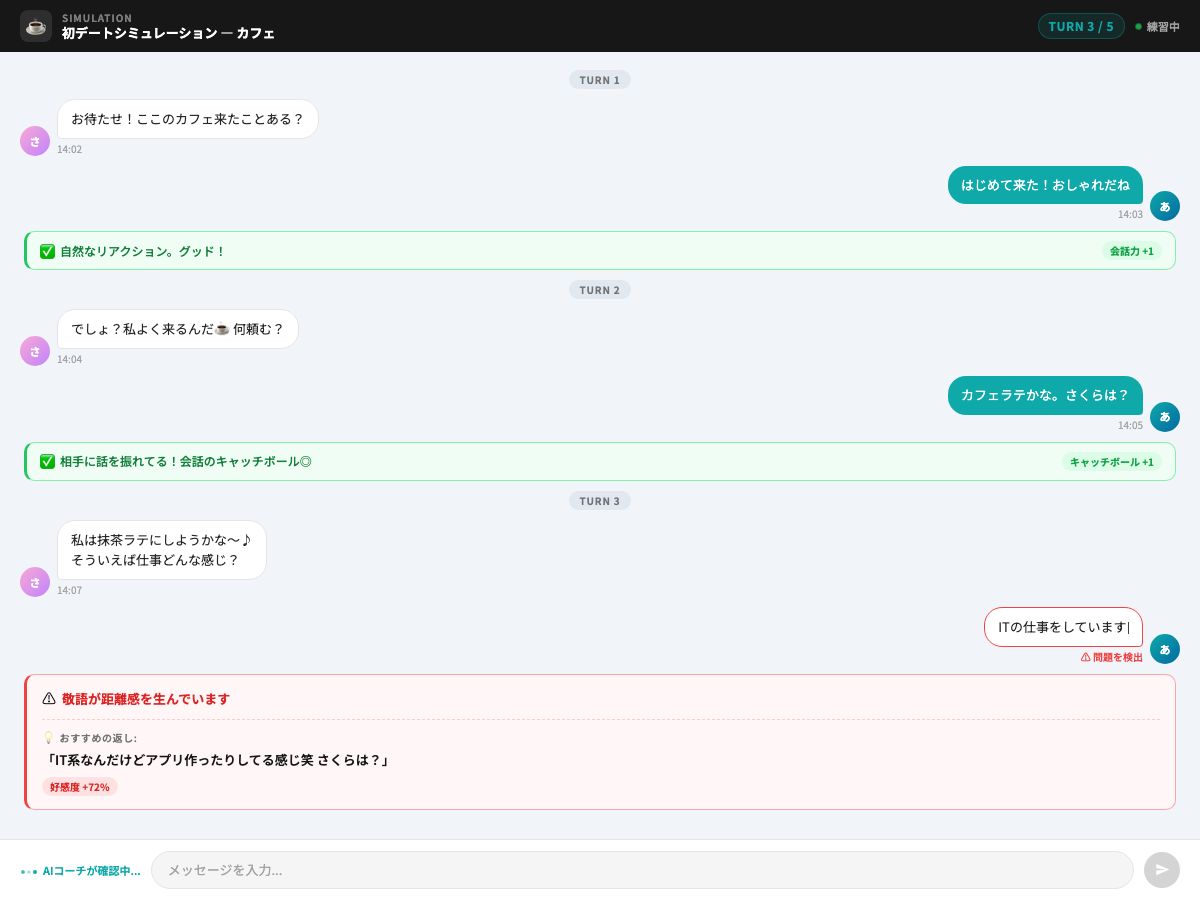The image size is (1200, 900).
Task: Select the suggested IT系なんだけど reply text
Action: tap(218, 760)
